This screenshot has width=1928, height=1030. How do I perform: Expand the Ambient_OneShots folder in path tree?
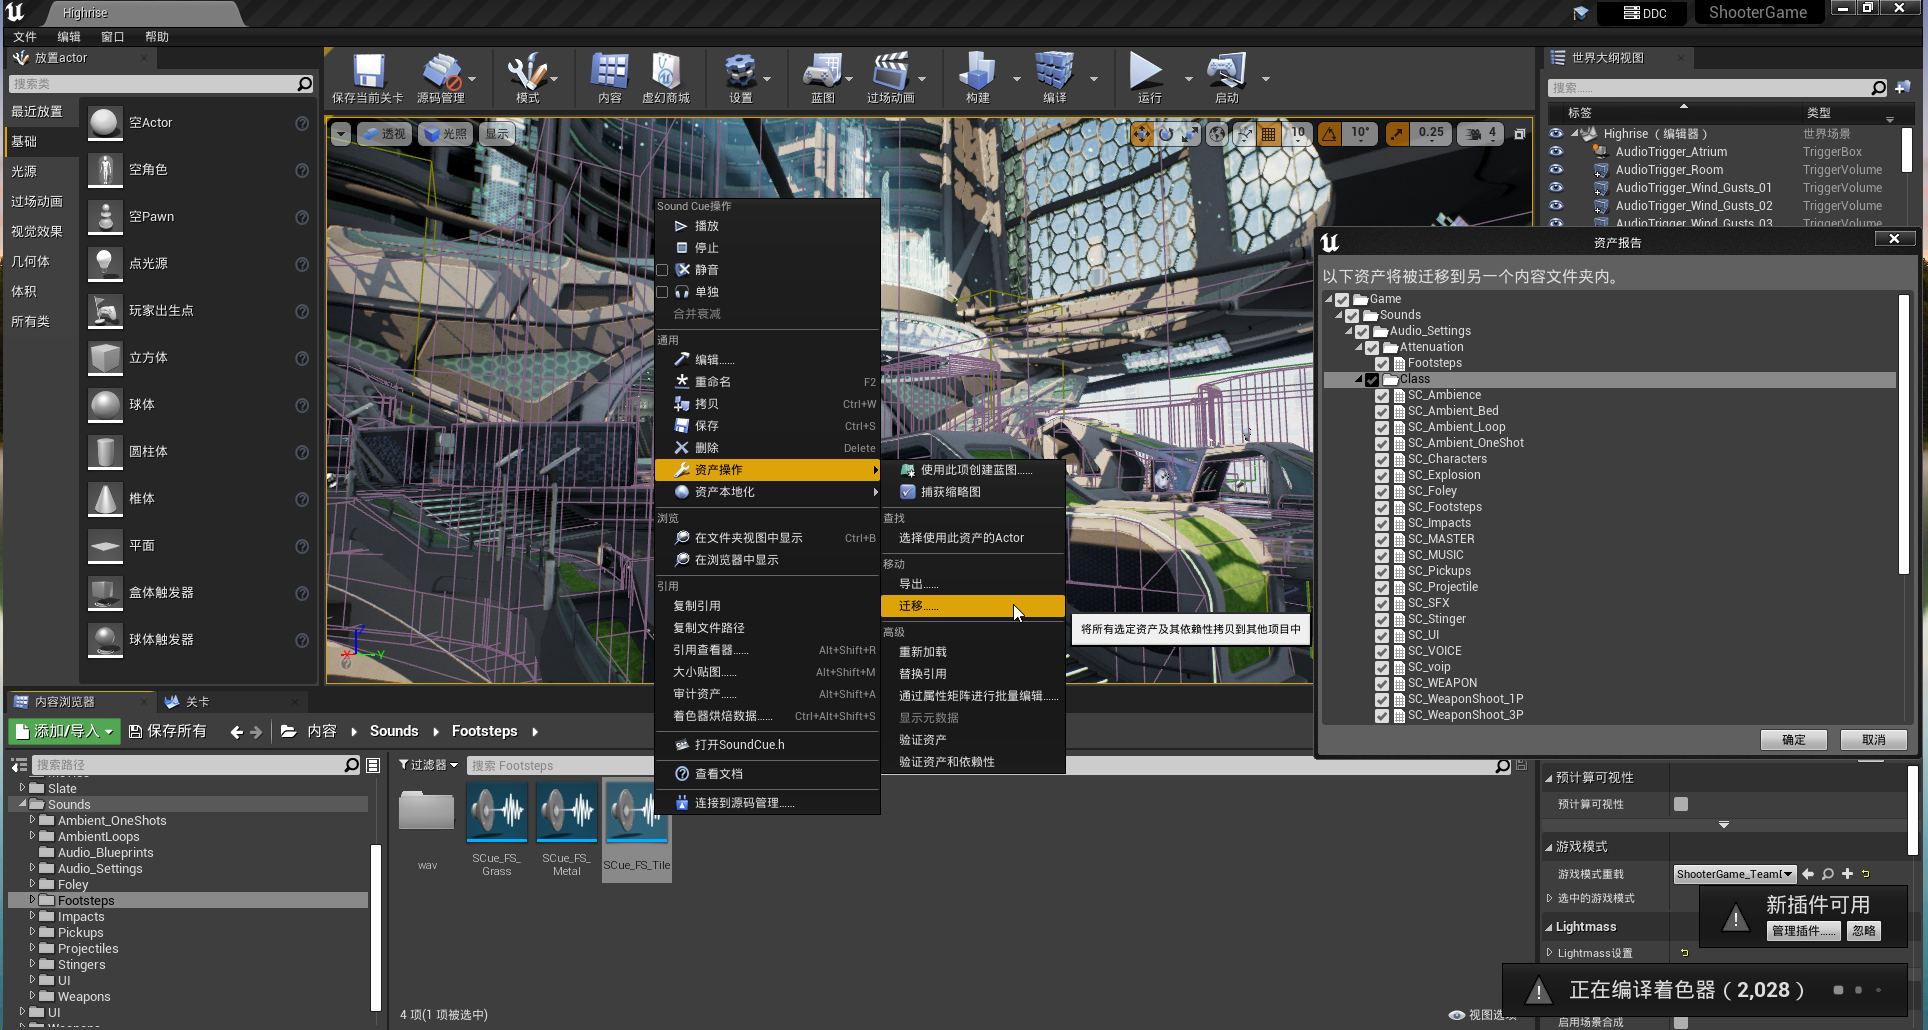[x=32, y=820]
